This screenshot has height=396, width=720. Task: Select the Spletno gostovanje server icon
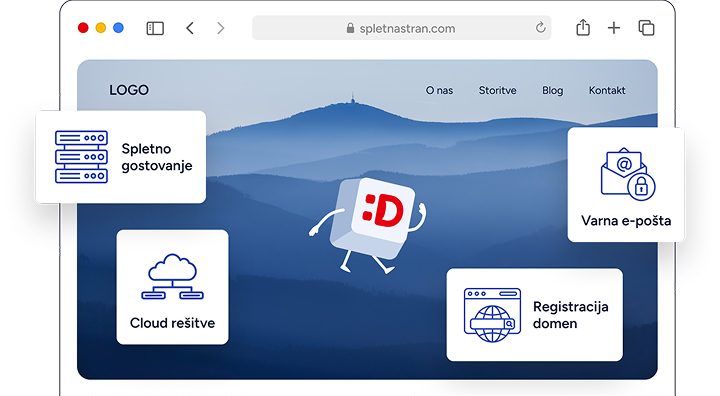pos(81,157)
